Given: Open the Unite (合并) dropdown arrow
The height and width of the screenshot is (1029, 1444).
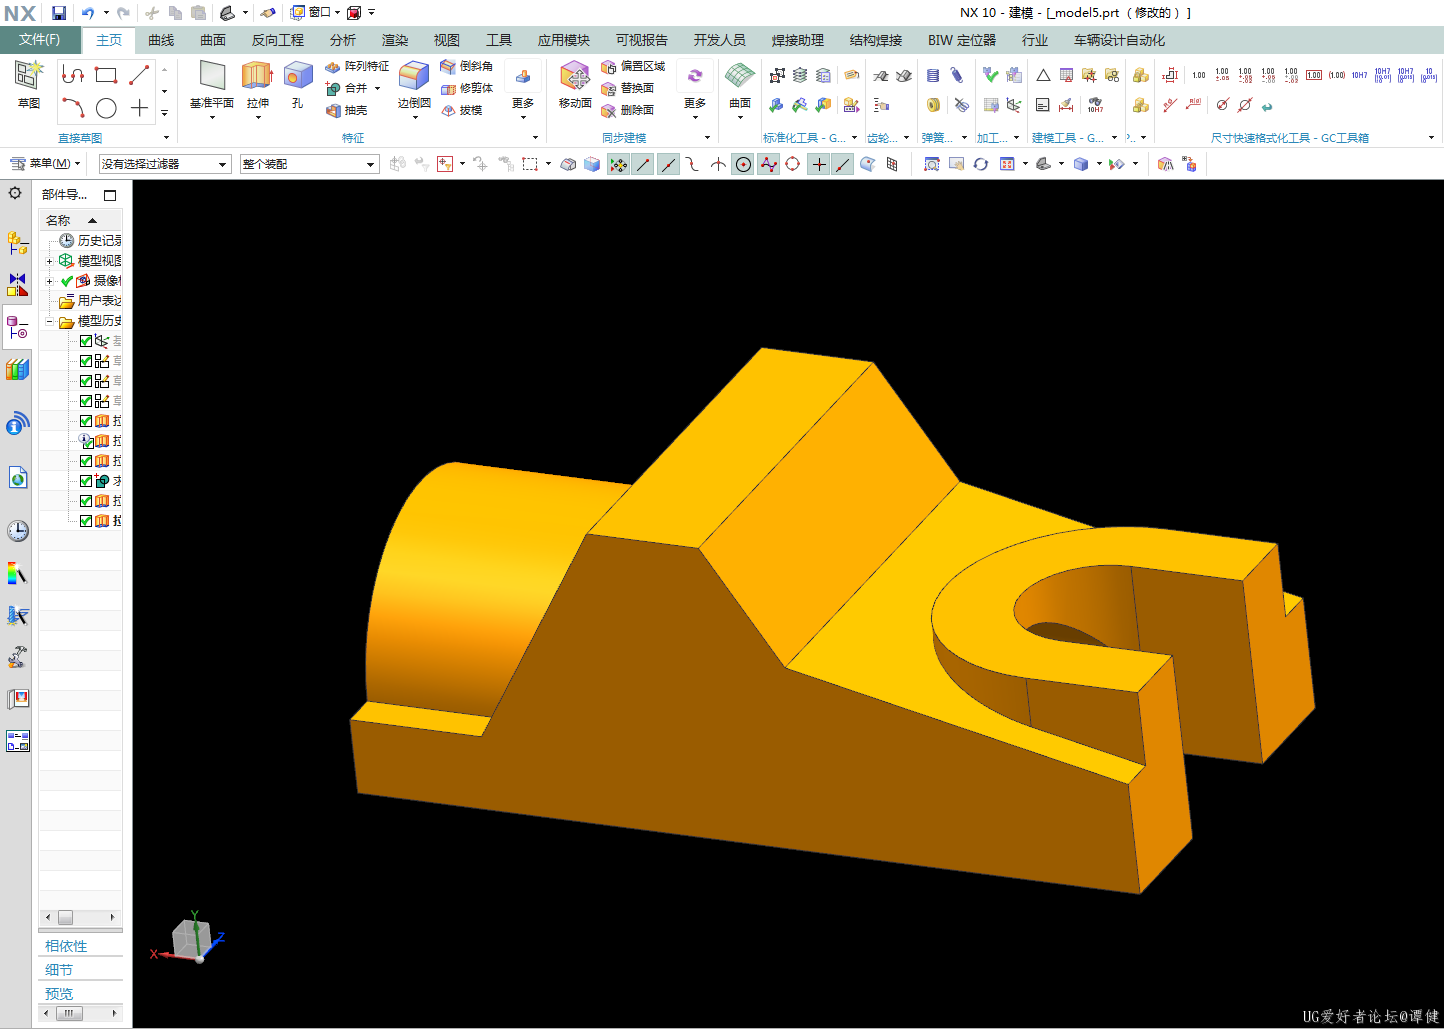Looking at the screenshot, I should [378, 88].
